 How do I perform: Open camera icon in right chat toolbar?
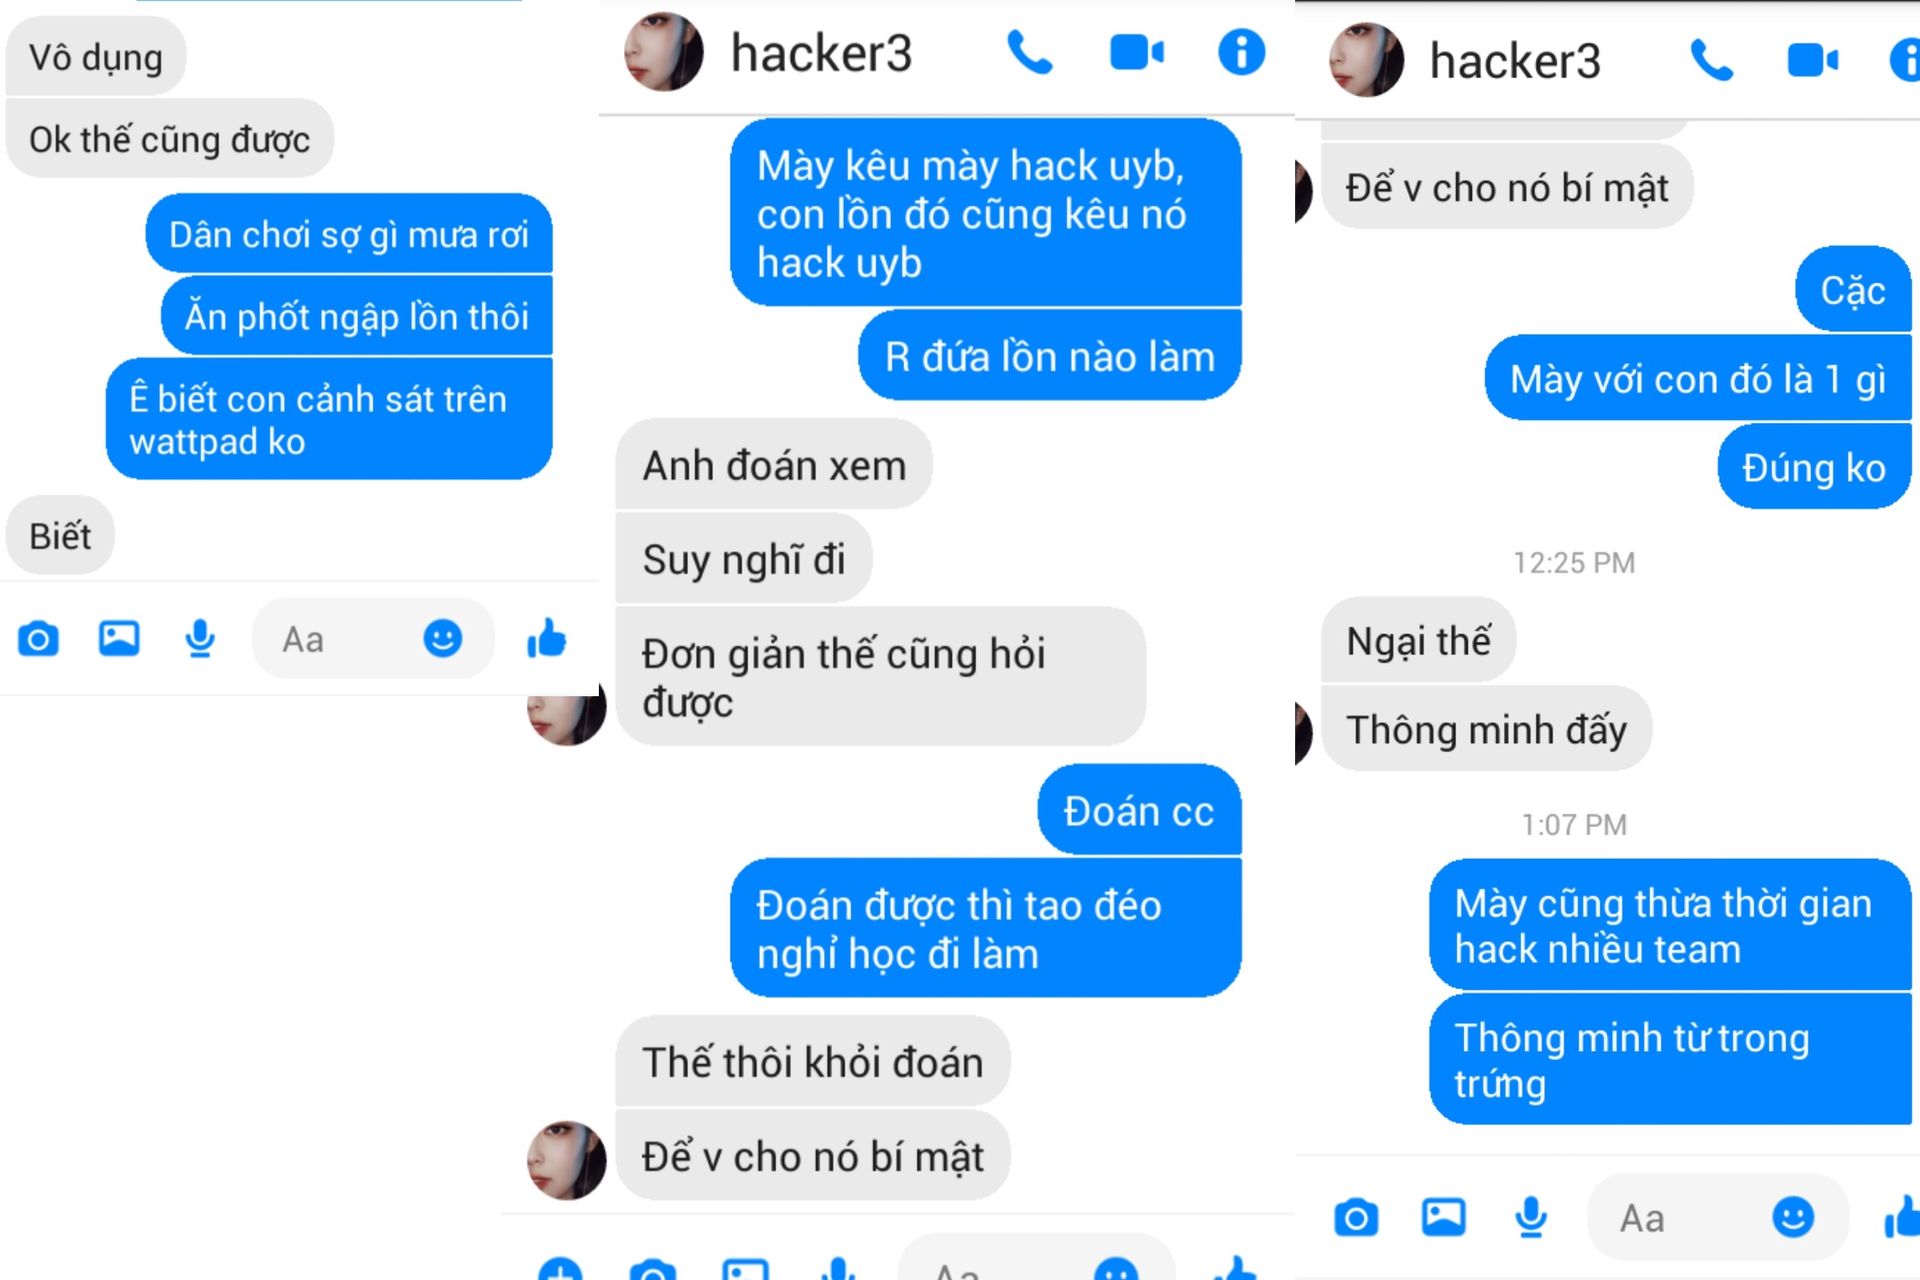1356,1217
